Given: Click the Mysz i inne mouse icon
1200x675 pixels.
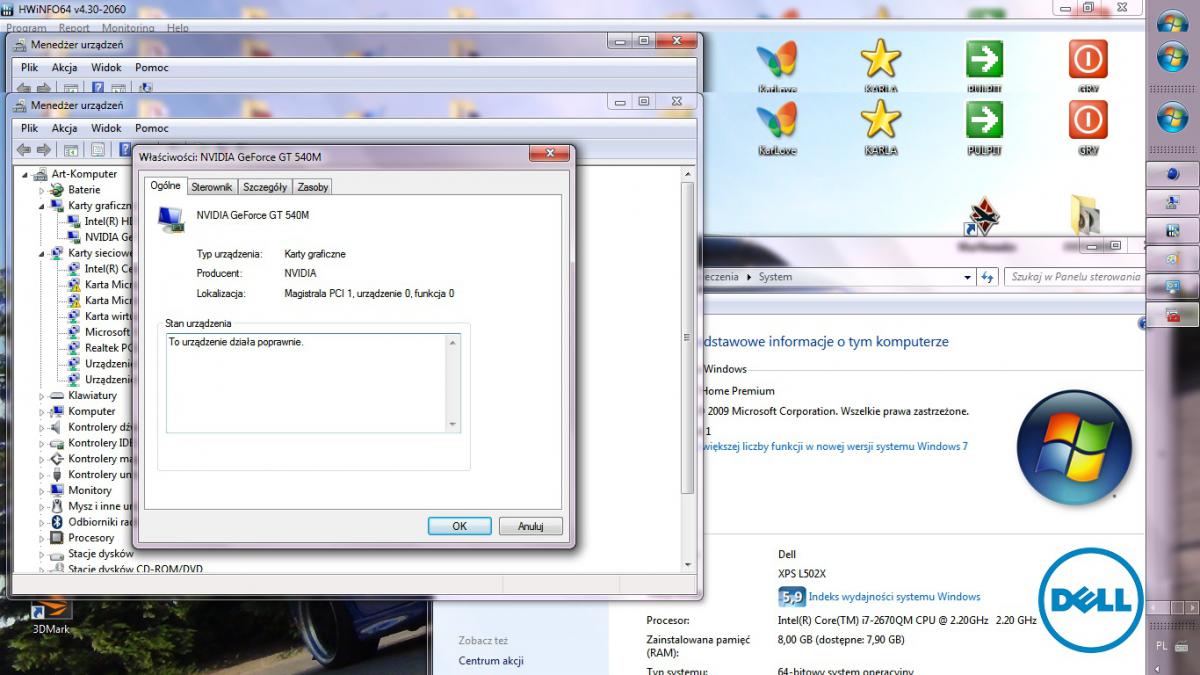Looking at the screenshot, I should pos(57,506).
